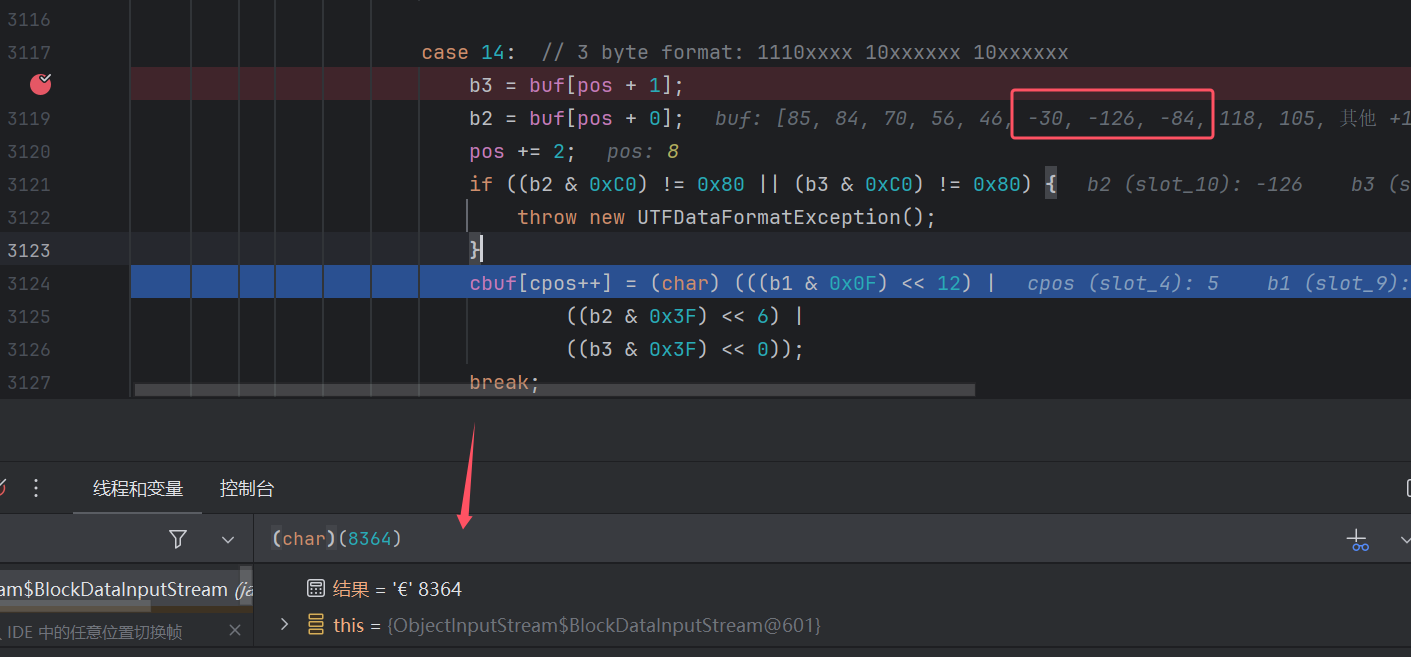
Task: Click the case 14: label
Action: click(x=469, y=52)
